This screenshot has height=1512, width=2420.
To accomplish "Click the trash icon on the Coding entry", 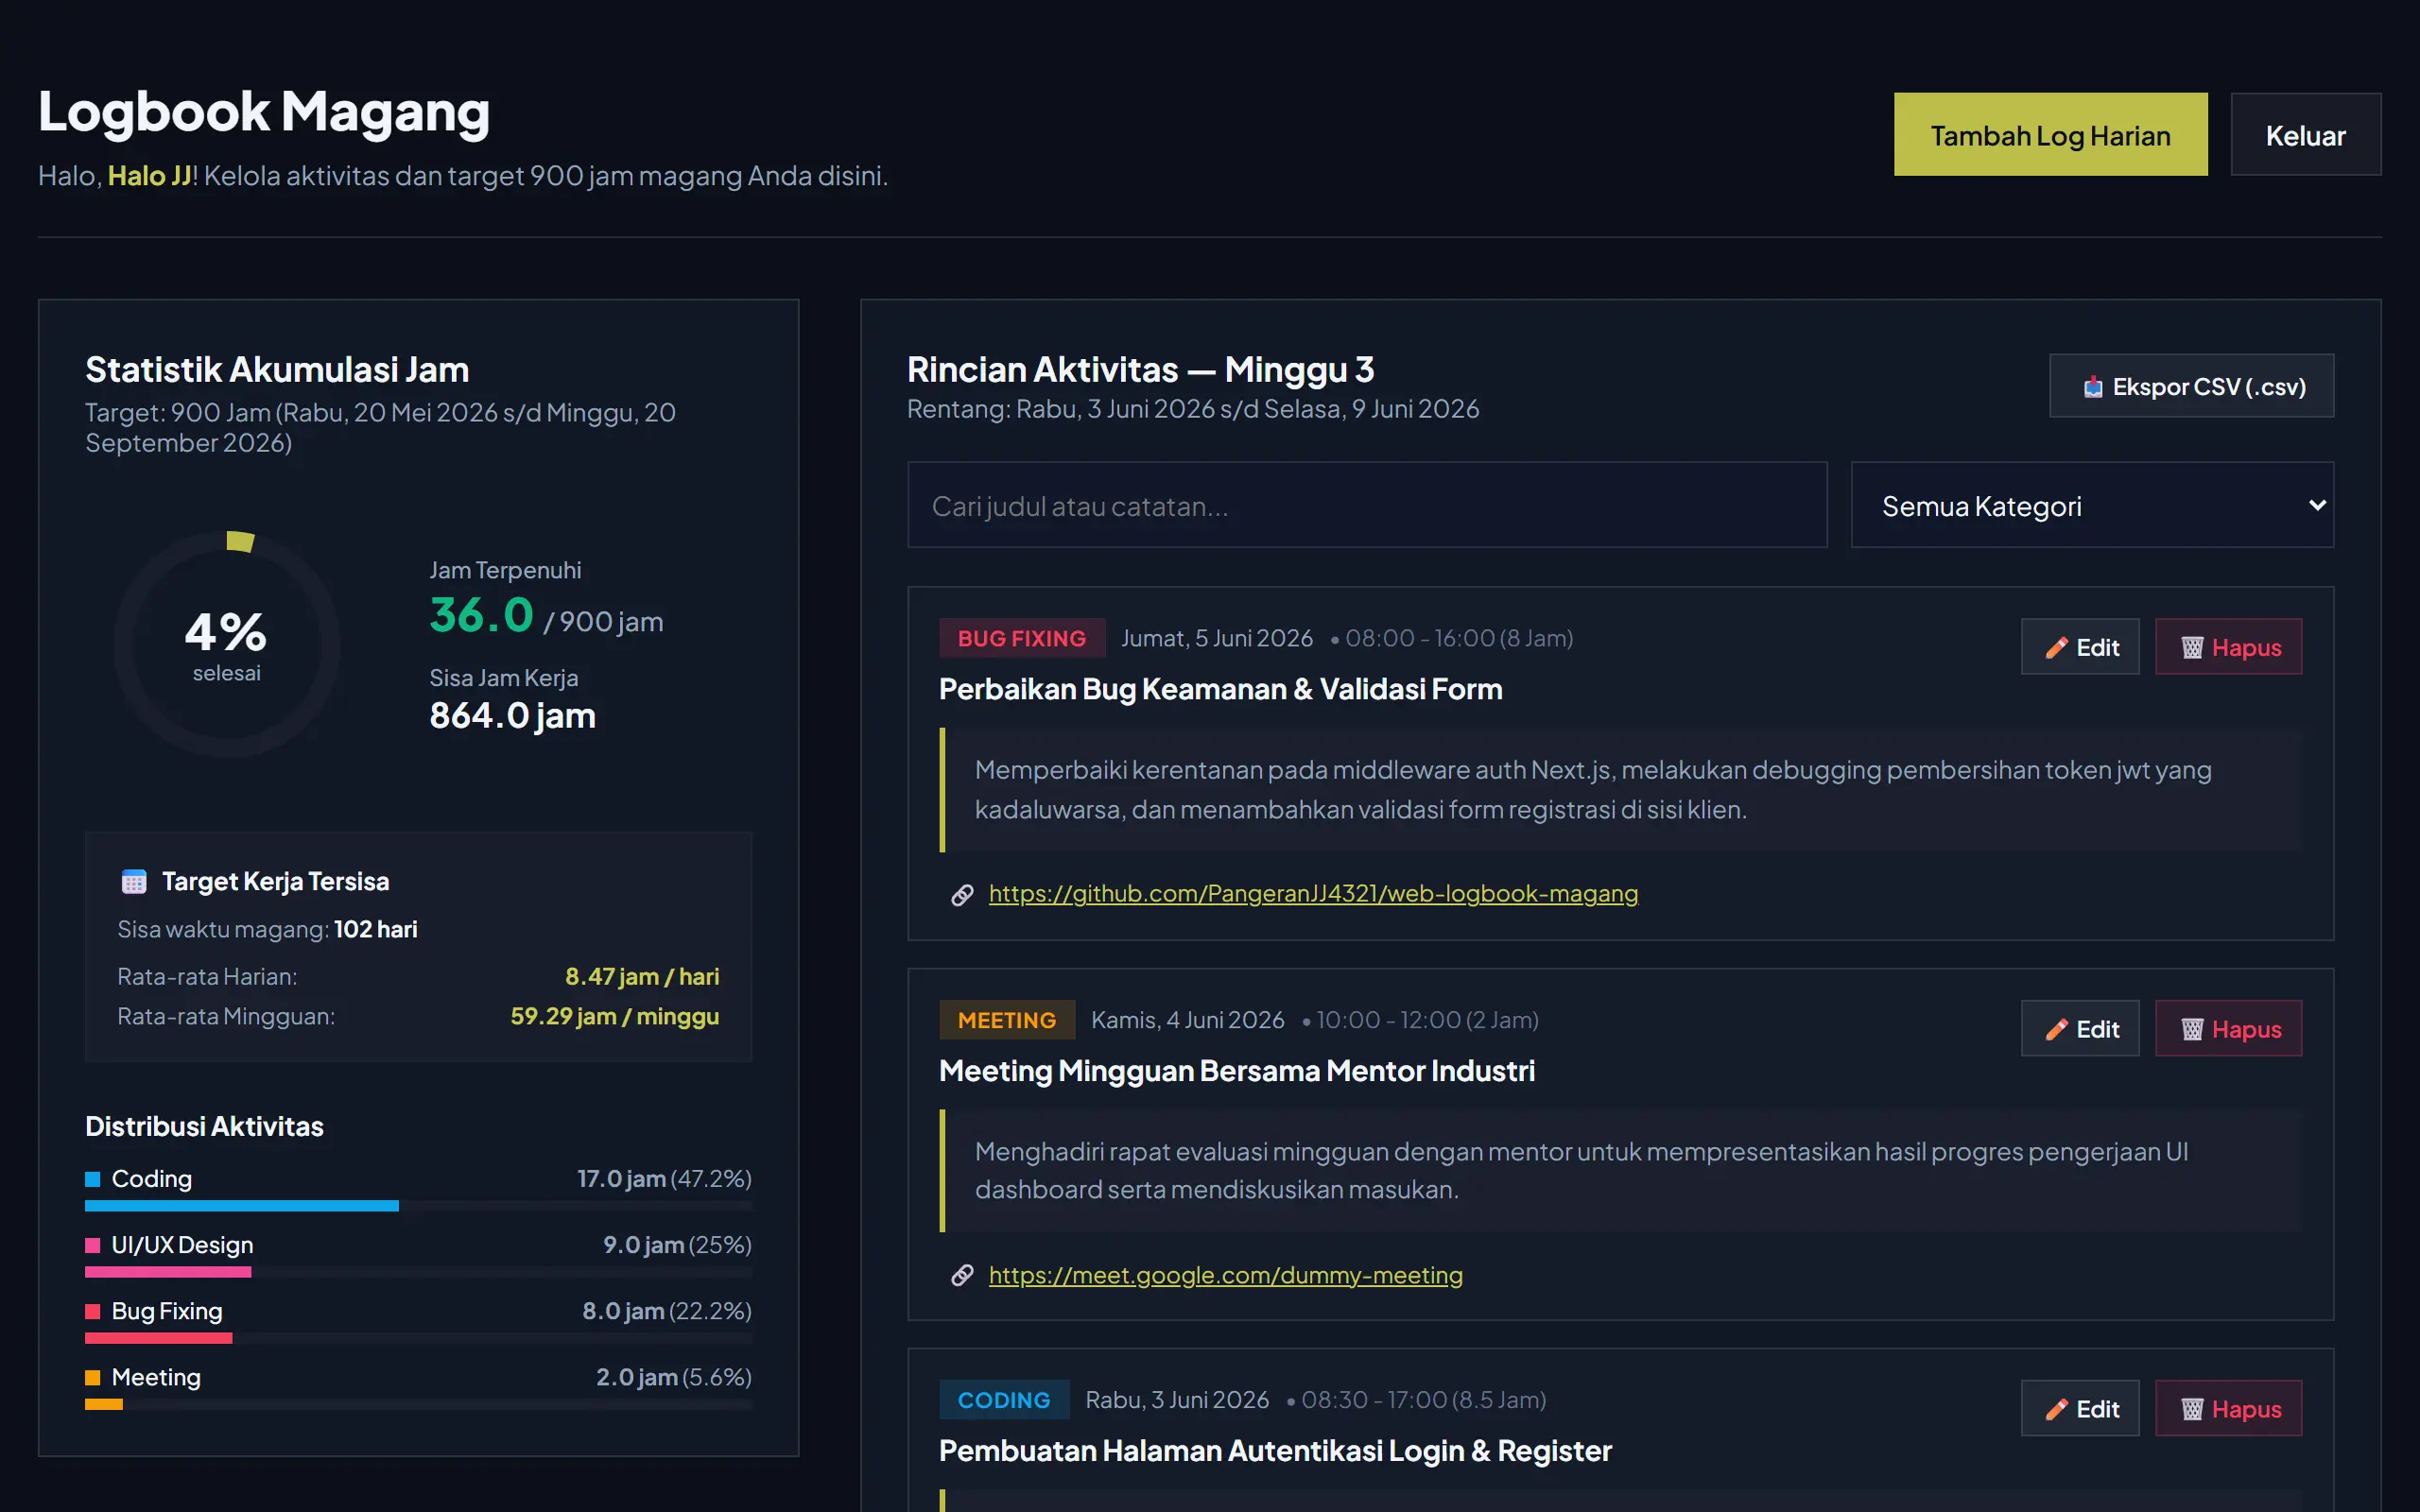I will [x=2192, y=1410].
